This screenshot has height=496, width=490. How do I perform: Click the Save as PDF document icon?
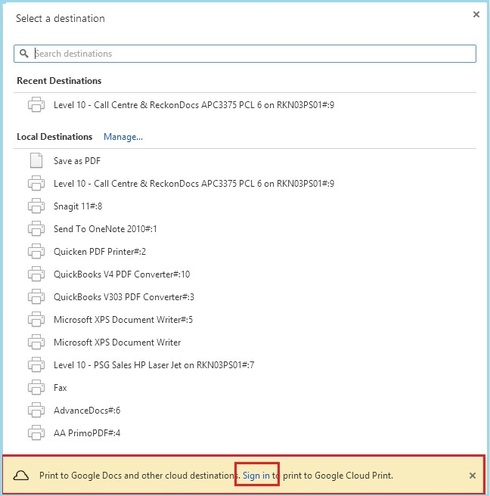point(36,161)
